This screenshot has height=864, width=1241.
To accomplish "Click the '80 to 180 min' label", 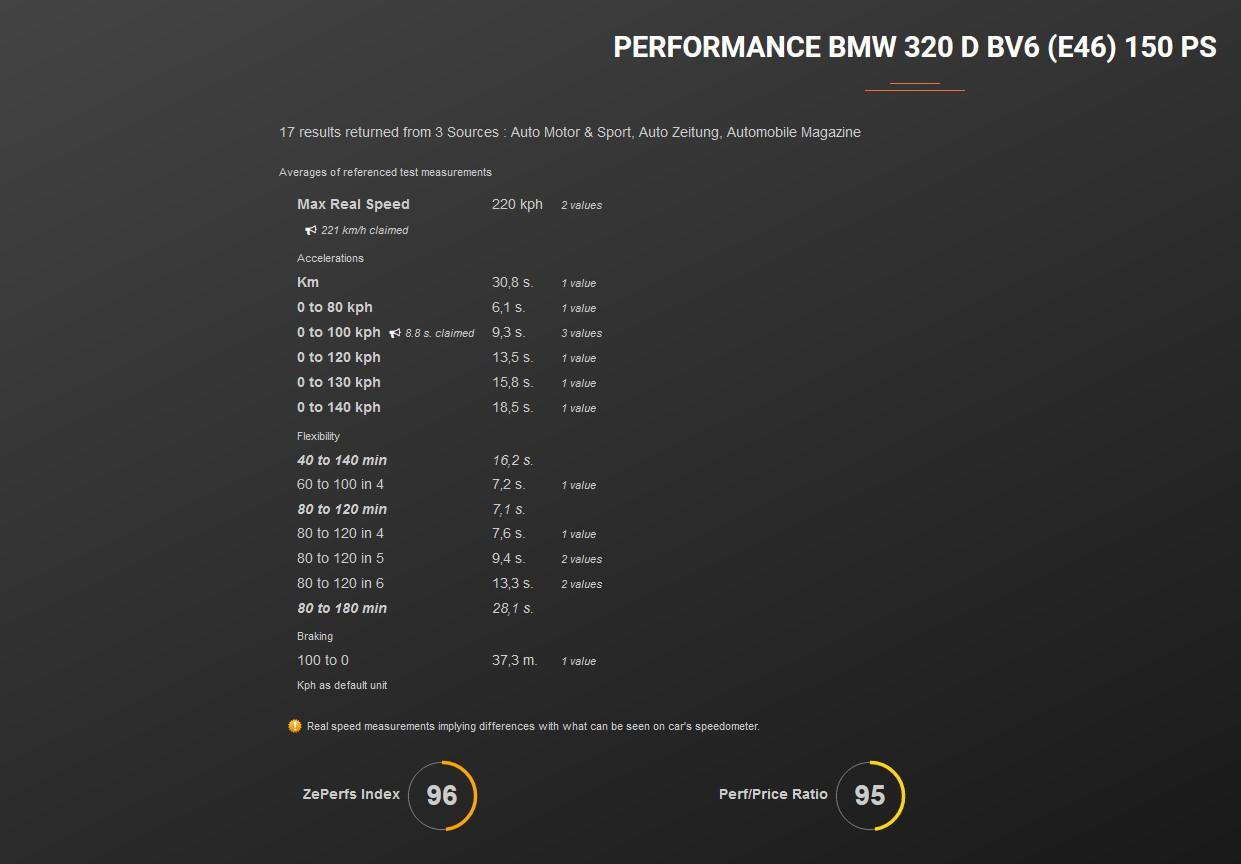I will click(342, 608).
